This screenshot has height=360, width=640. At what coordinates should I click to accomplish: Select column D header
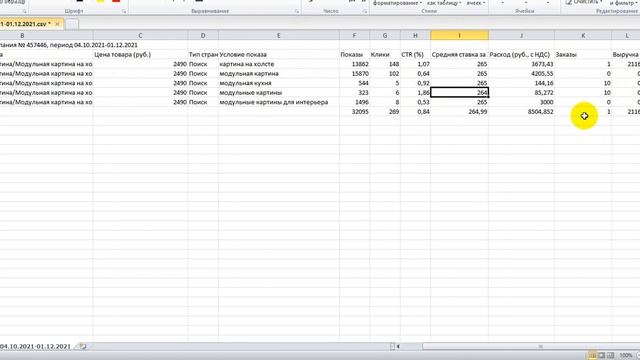coord(203,36)
